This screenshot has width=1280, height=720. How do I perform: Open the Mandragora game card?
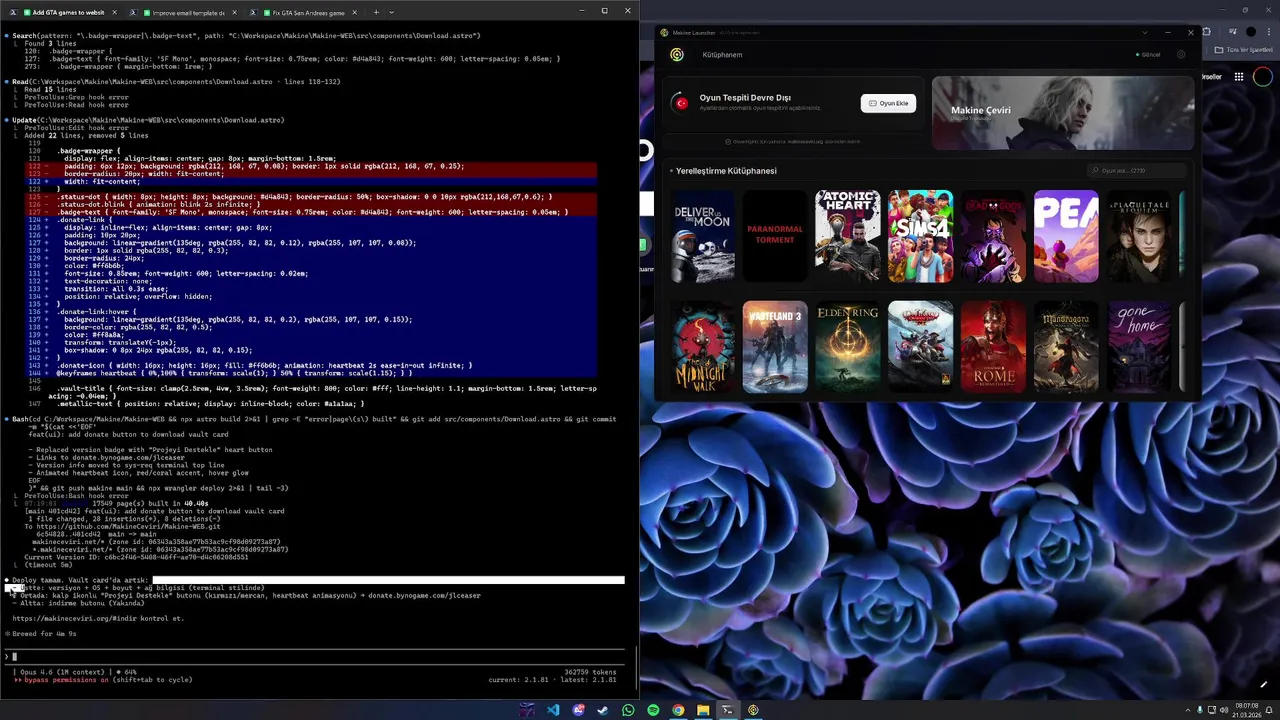click(x=1066, y=347)
